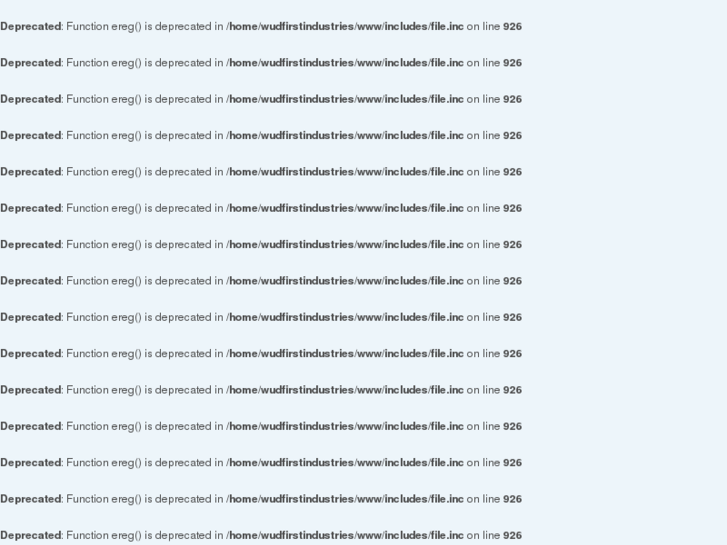
Task: Click the Deprecated label in the fourth error line
Action: 31,135
